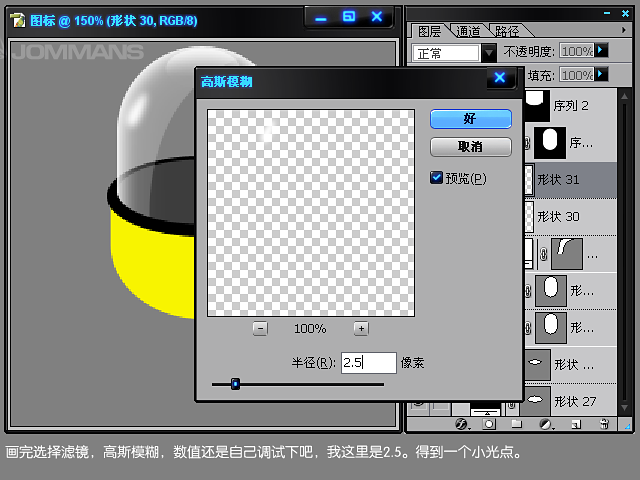Toggle the 预览 (Preview) checkbox
This screenshot has width=640, height=480.
pyautogui.click(x=436, y=178)
